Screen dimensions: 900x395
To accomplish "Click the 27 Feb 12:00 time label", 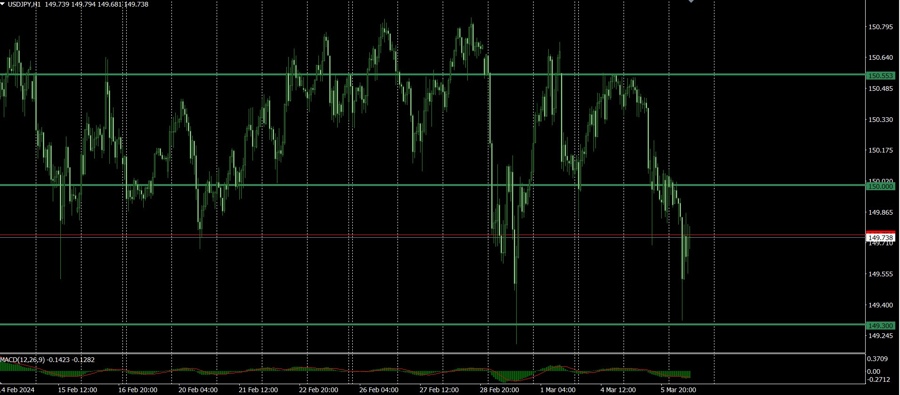I will click(439, 390).
